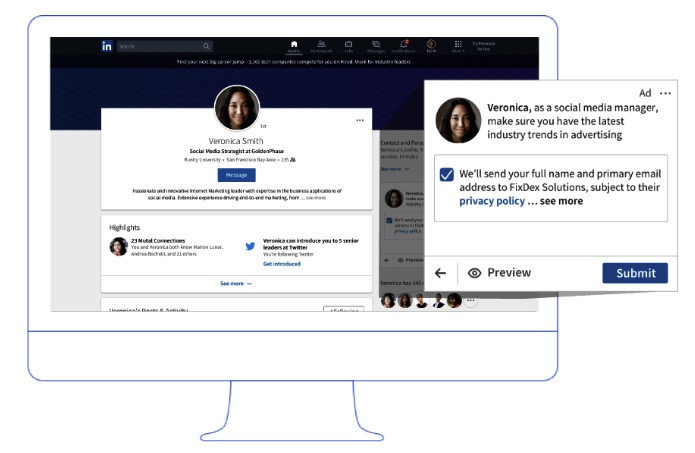This screenshot has height=453, width=695.
Task: Expand the ad consent see more text
Action: coord(561,201)
